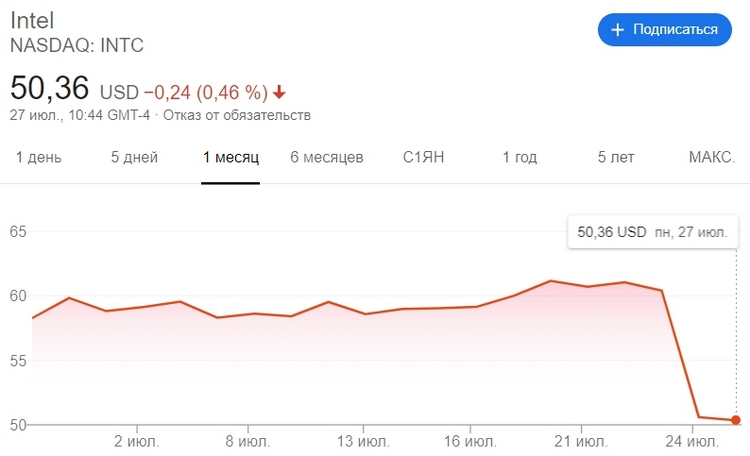This screenshot has width=750, height=456.
Task: Select the 5 лет range tab
Action: [x=616, y=157]
